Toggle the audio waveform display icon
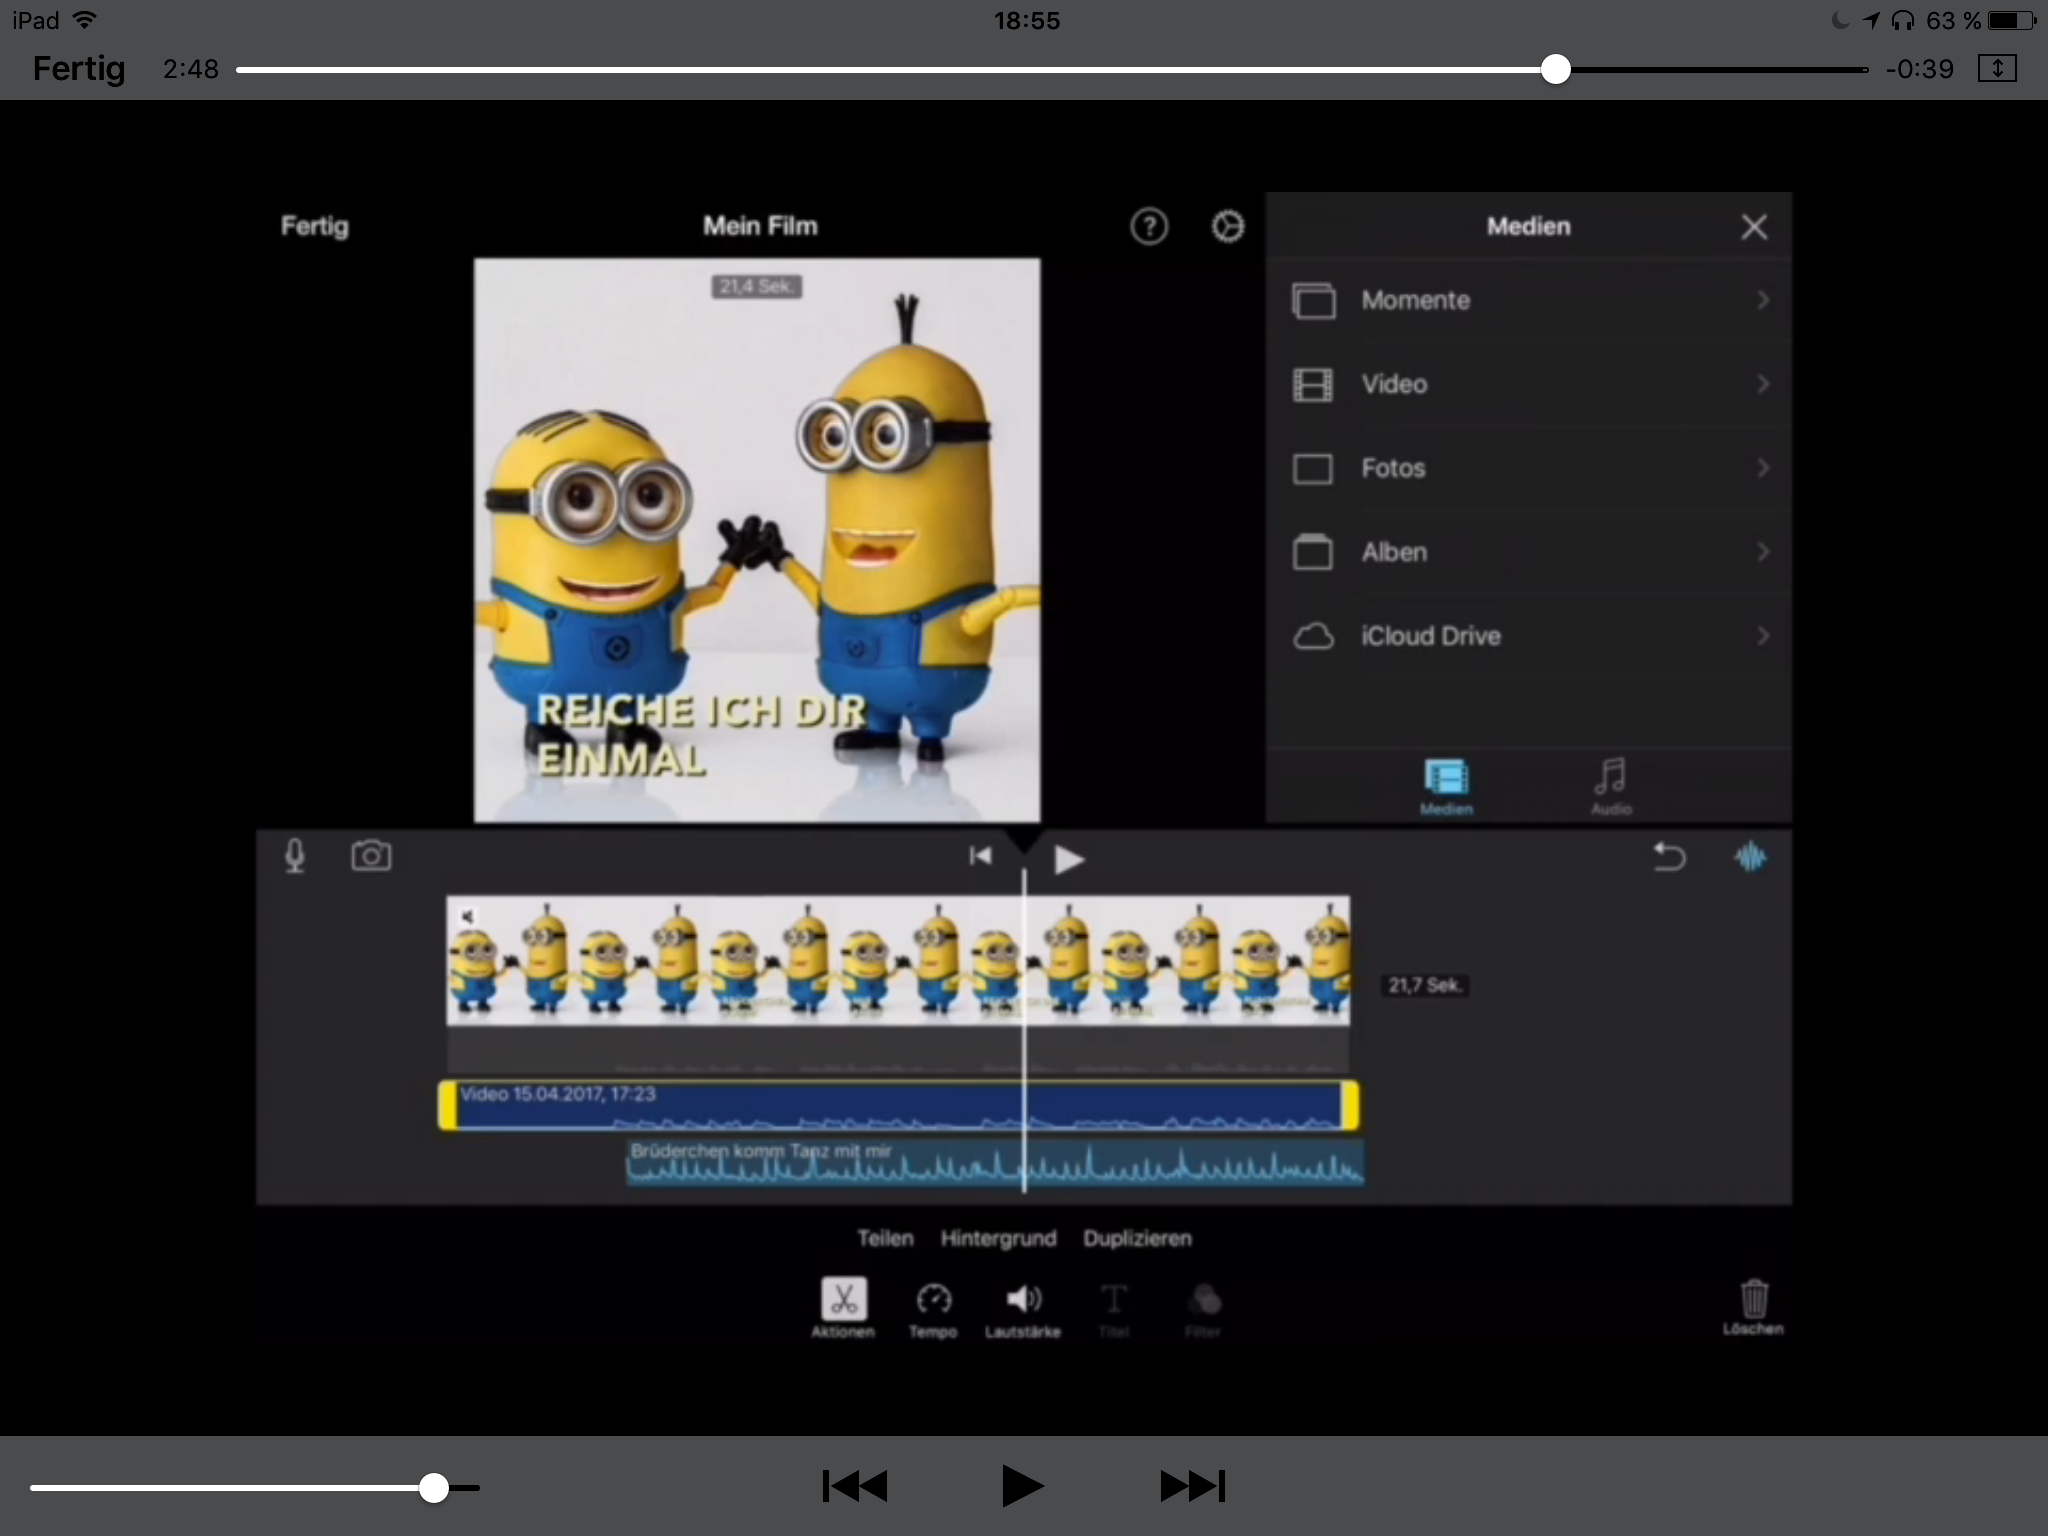The width and height of the screenshot is (2048, 1536). coord(1750,857)
